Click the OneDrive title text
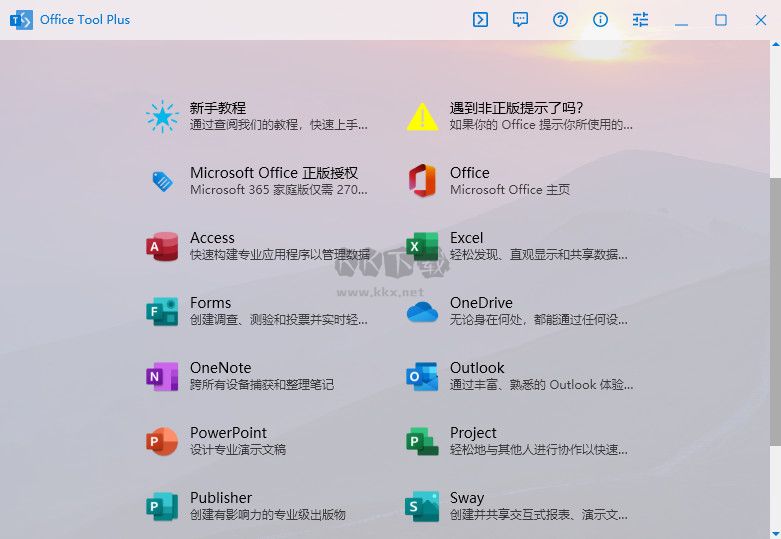Image resolution: width=781 pixels, height=539 pixels. (481, 302)
